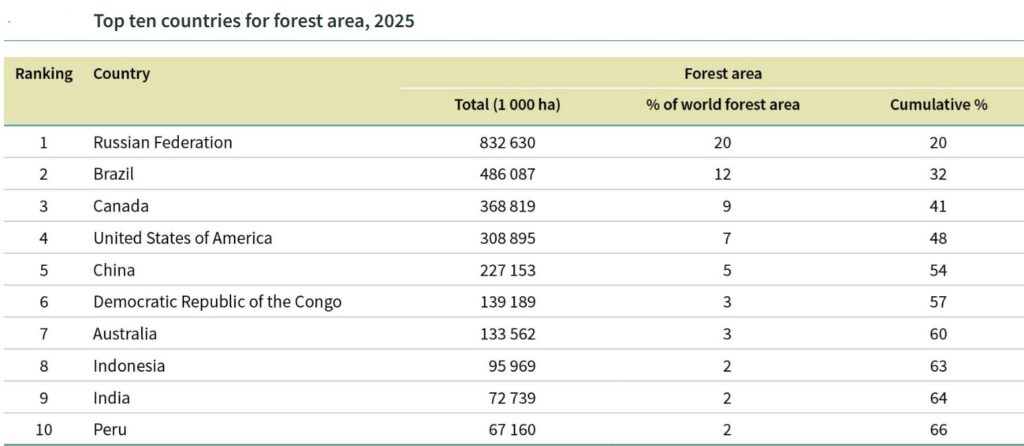Image resolution: width=1024 pixels, height=446 pixels.
Task: Select the '% of world forest area' header
Action: point(723,105)
